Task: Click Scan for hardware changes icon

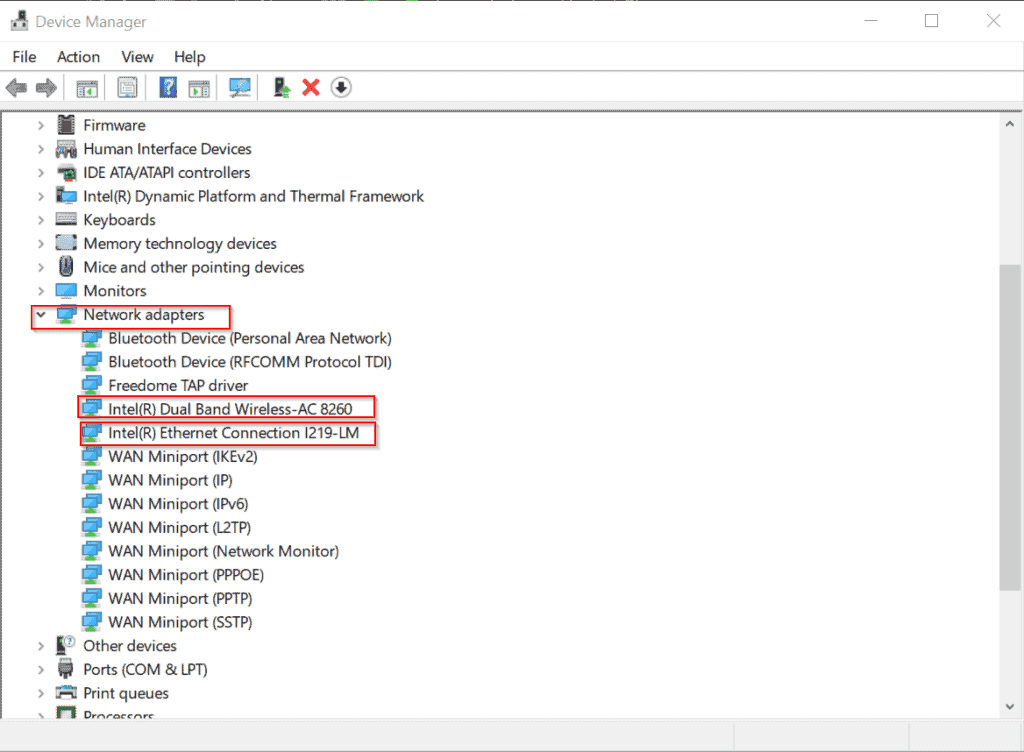Action: click(240, 87)
